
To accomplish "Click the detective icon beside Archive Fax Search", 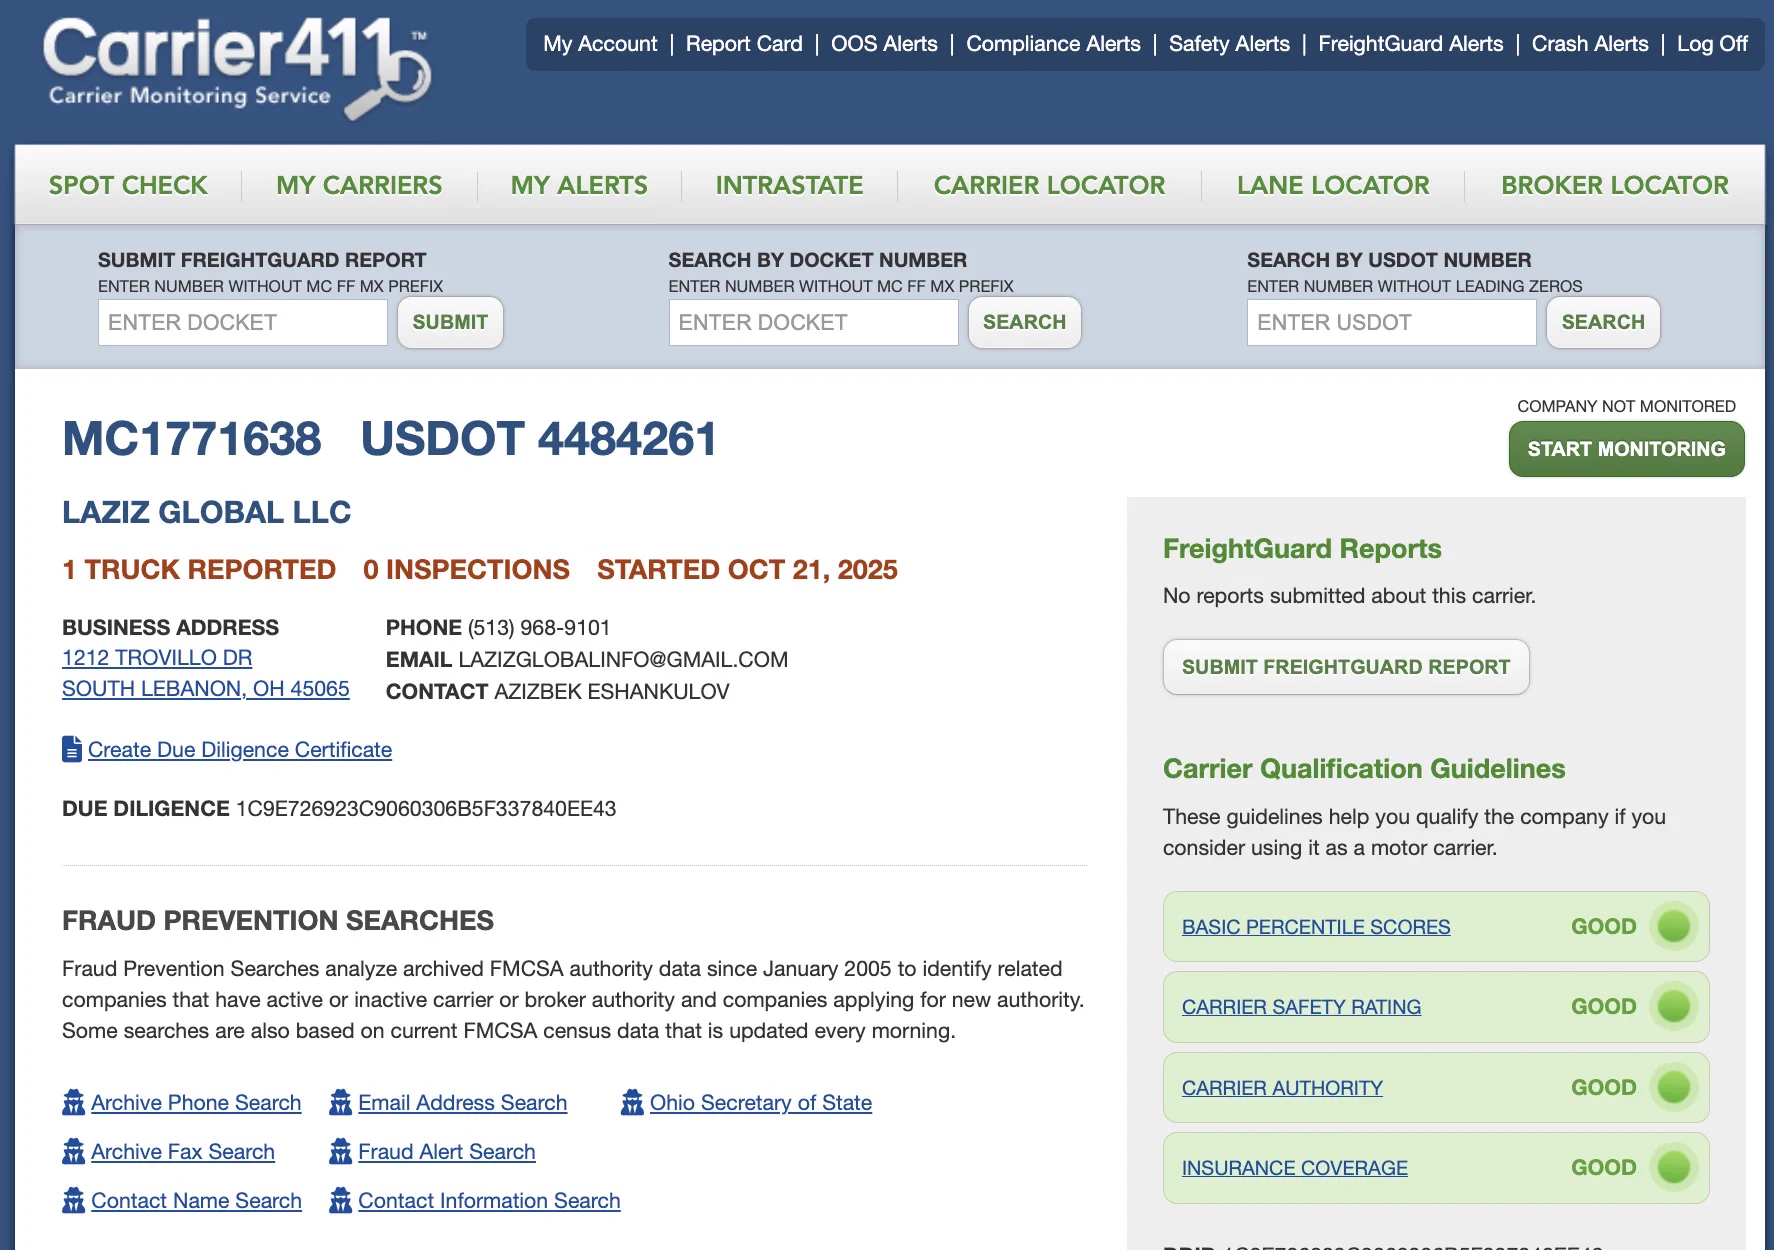I will pos(73,1151).
